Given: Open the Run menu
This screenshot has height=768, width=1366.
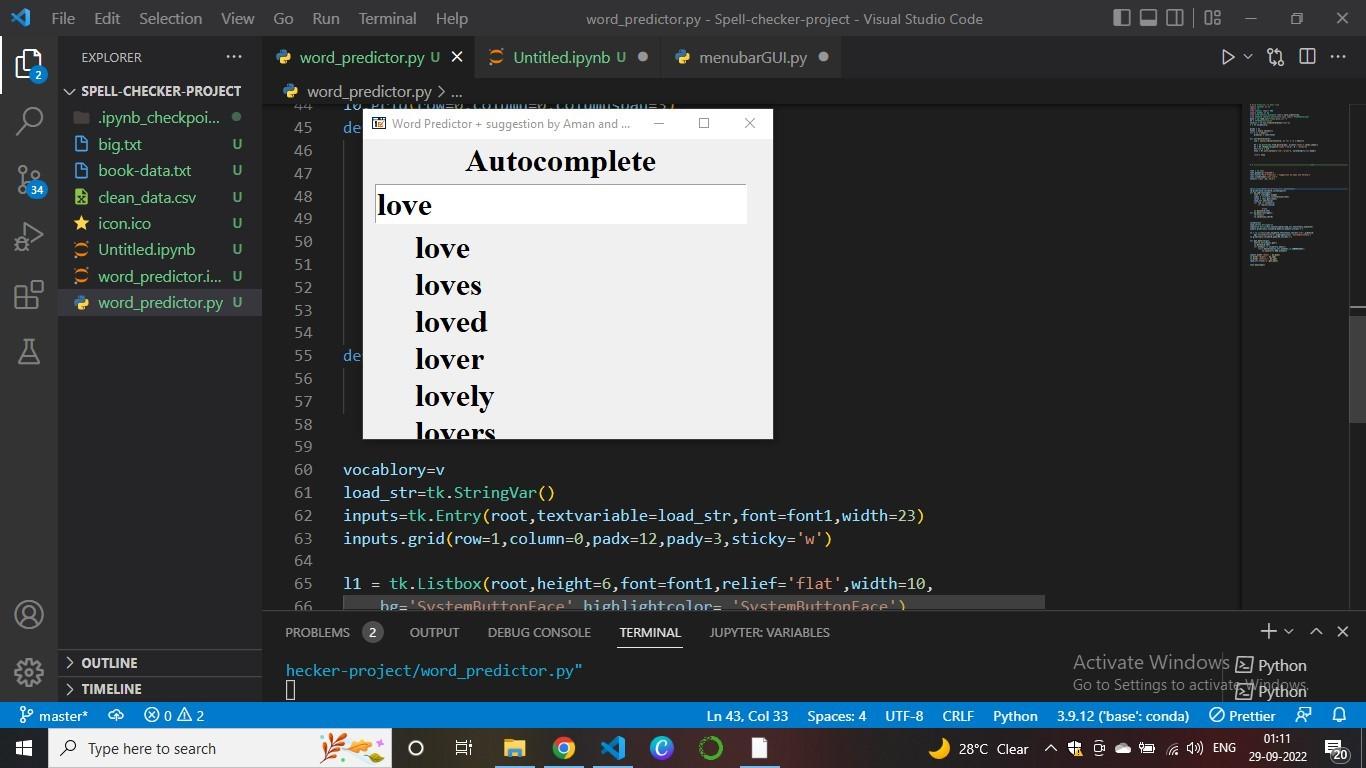Looking at the screenshot, I should pos(325,18).
